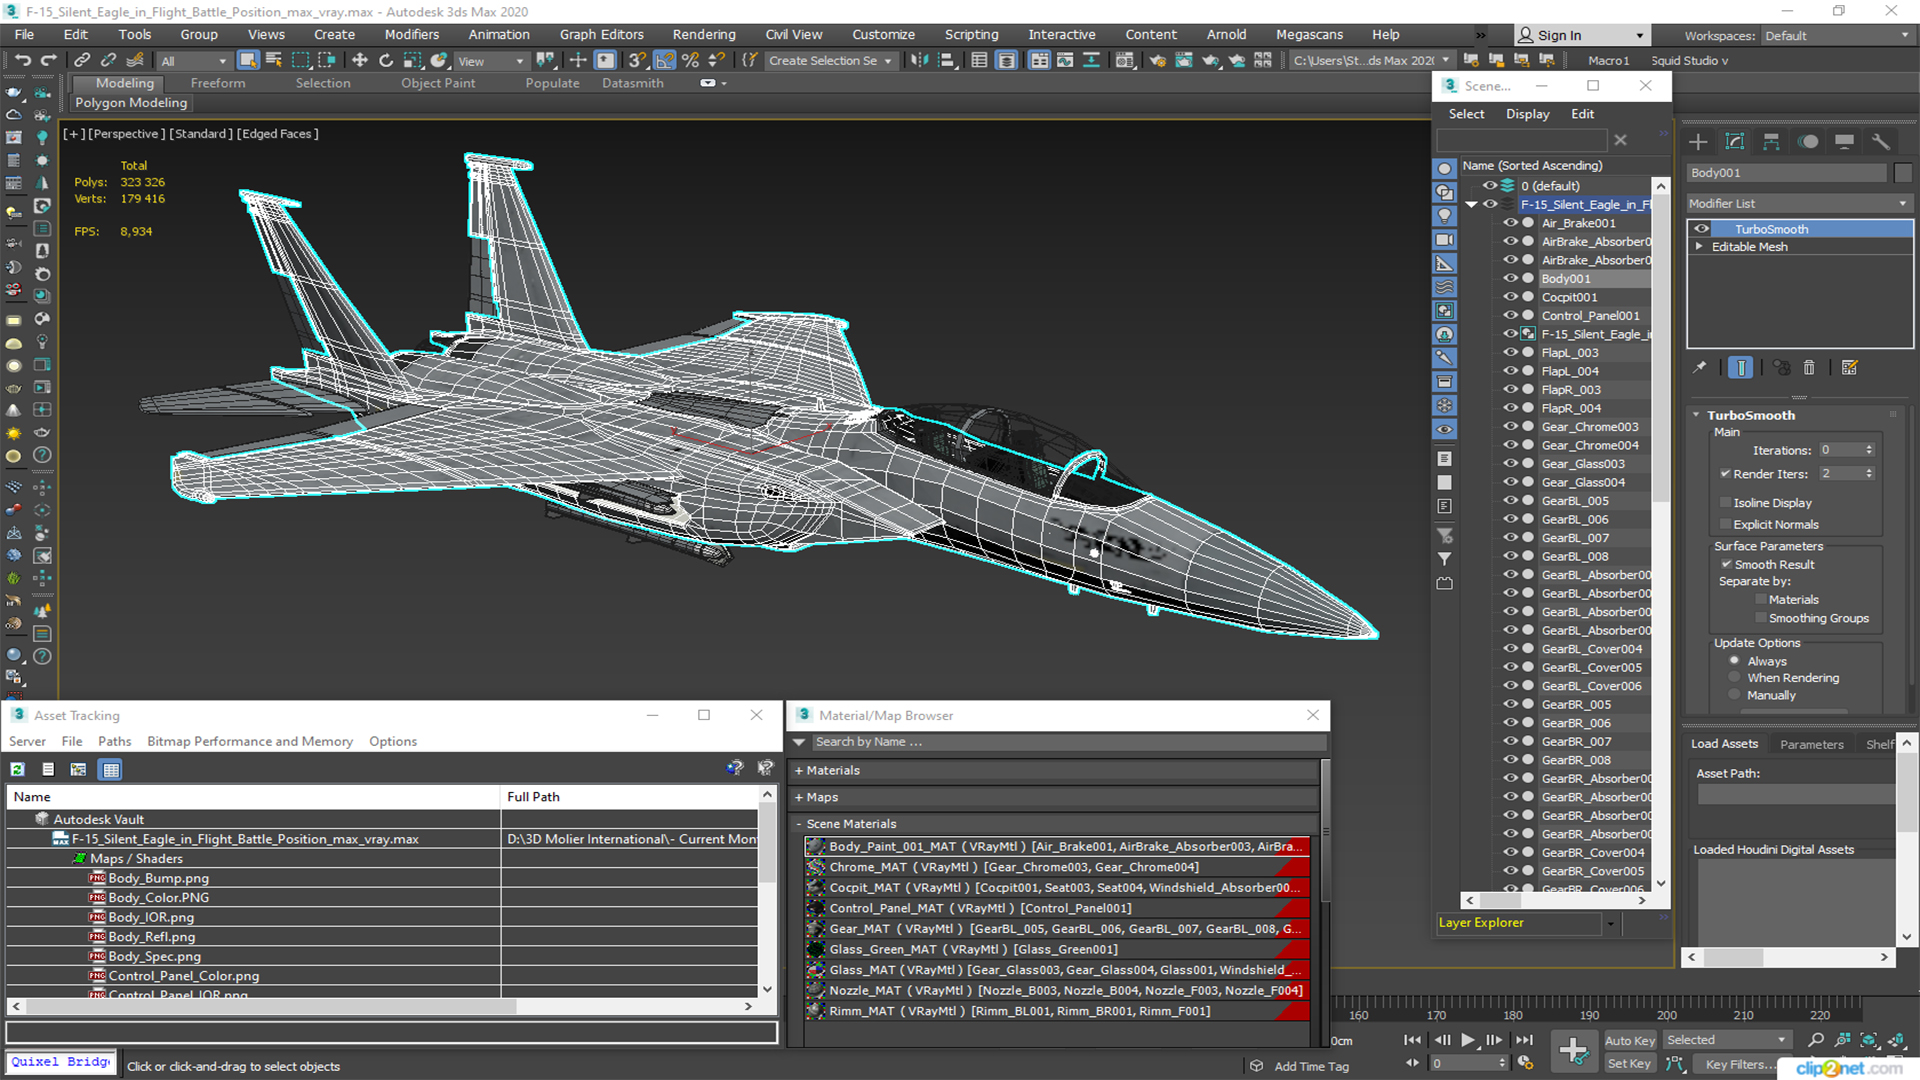Click the Auto Key button
This screenshot has width=1920, height=1080.
click(1630, 1041)
